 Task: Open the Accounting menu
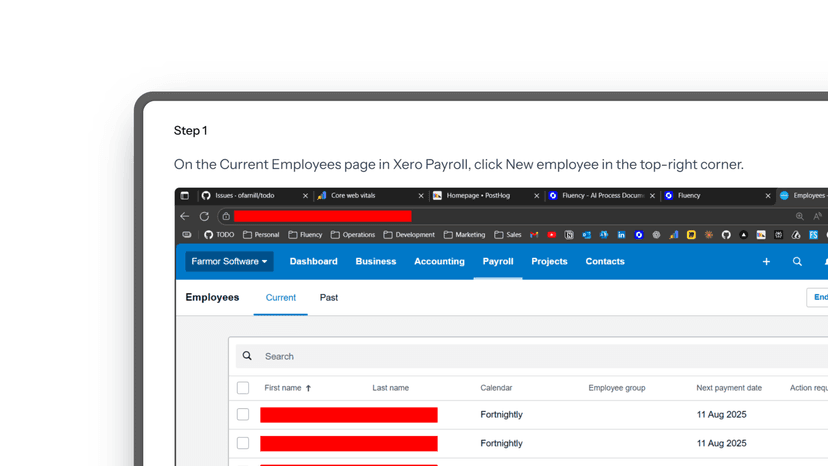439,262
